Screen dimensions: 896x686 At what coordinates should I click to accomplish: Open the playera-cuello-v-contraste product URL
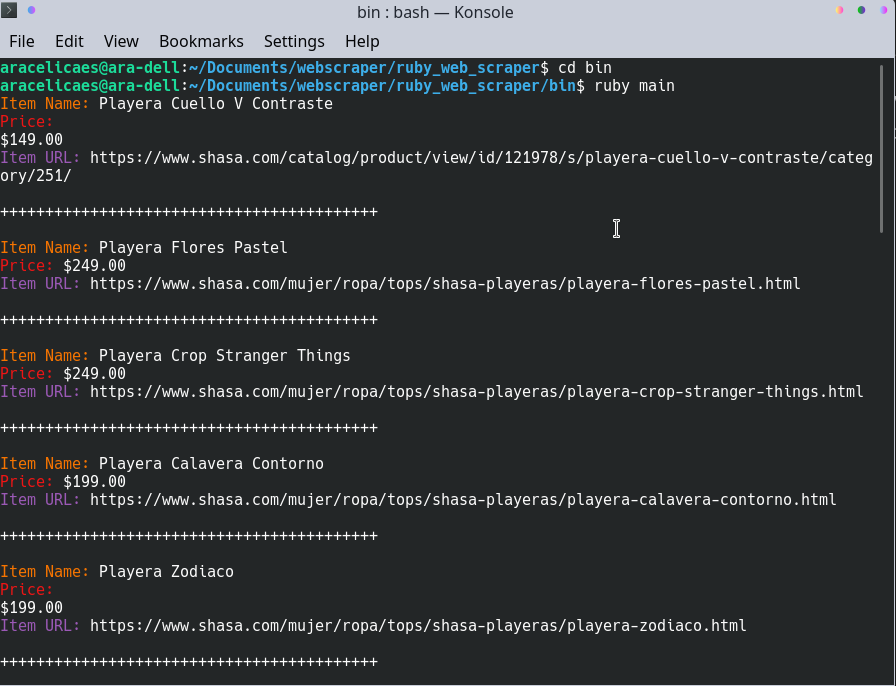point(480,157)
